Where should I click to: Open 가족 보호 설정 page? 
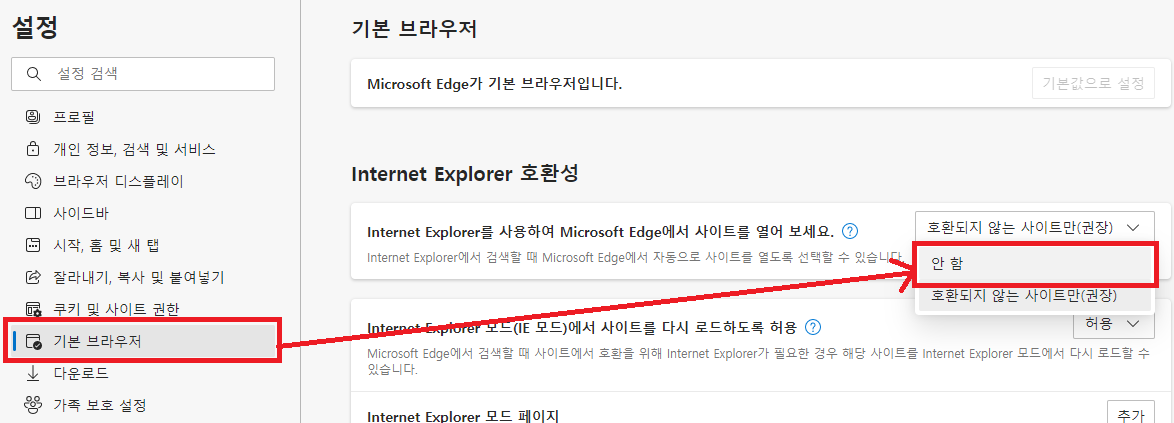[100, 405]
